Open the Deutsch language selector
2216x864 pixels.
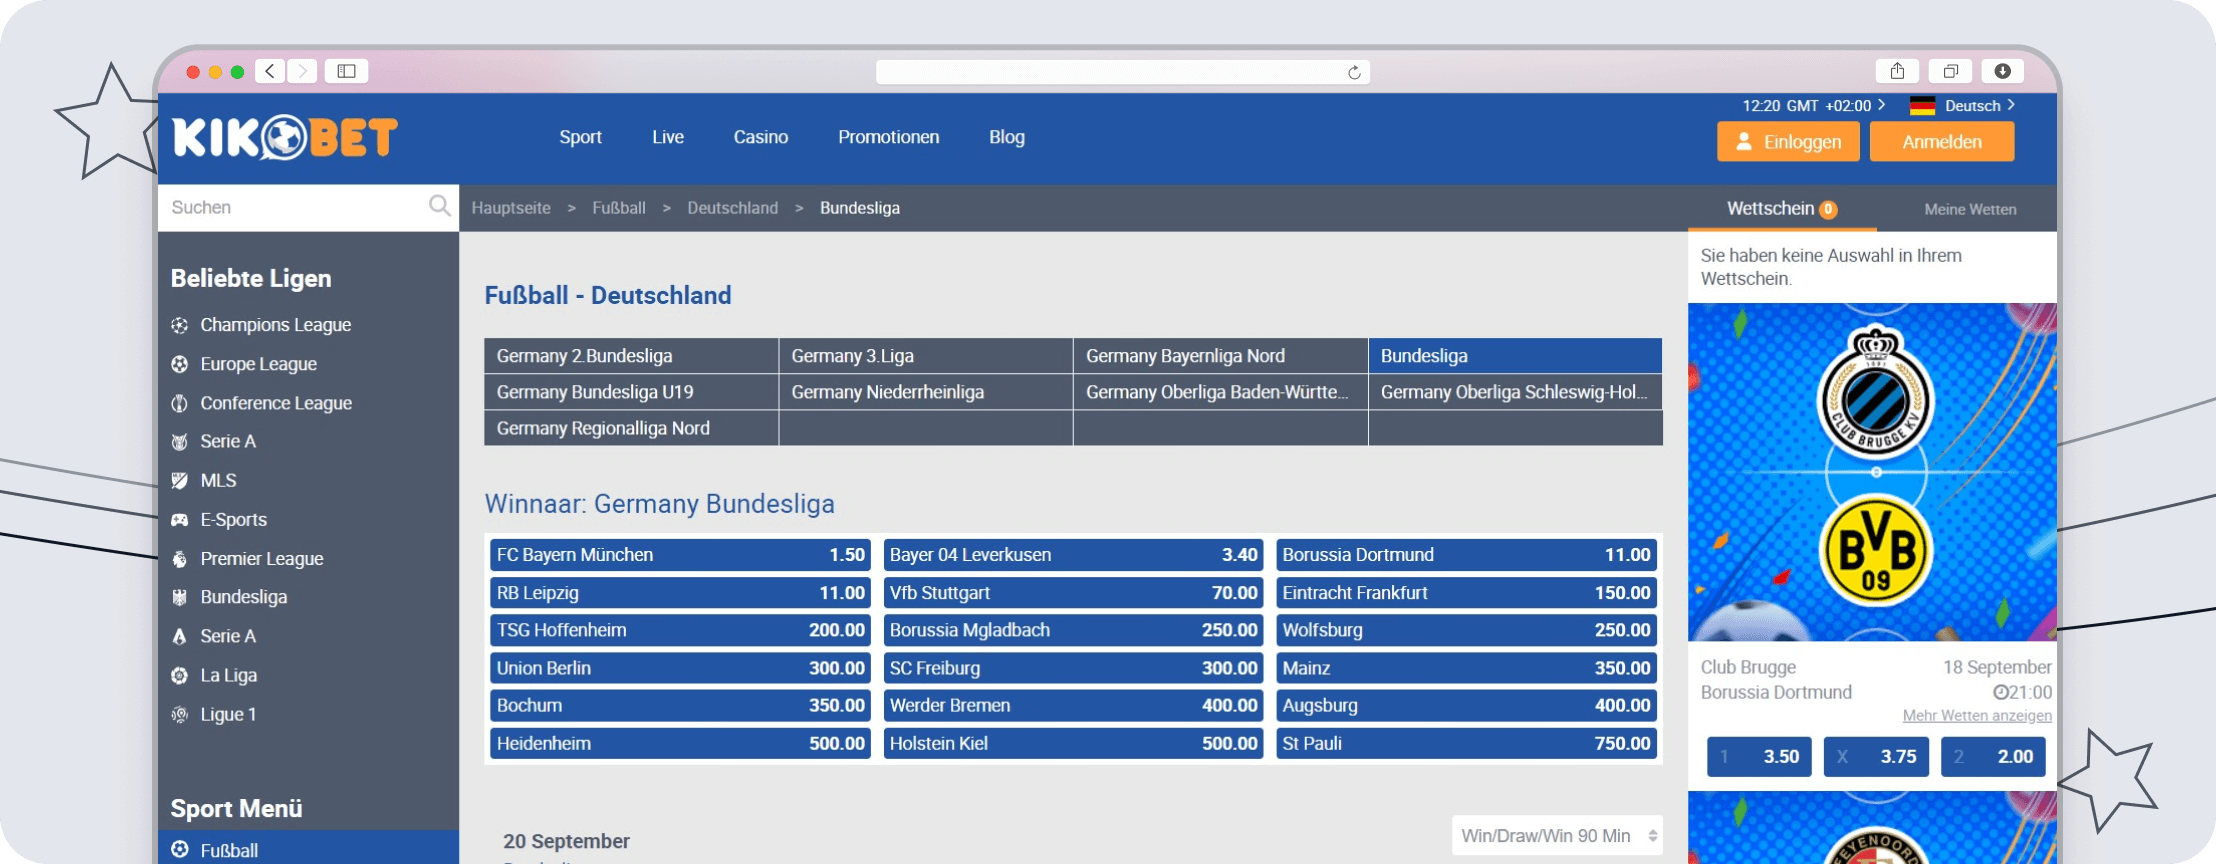1980,106
